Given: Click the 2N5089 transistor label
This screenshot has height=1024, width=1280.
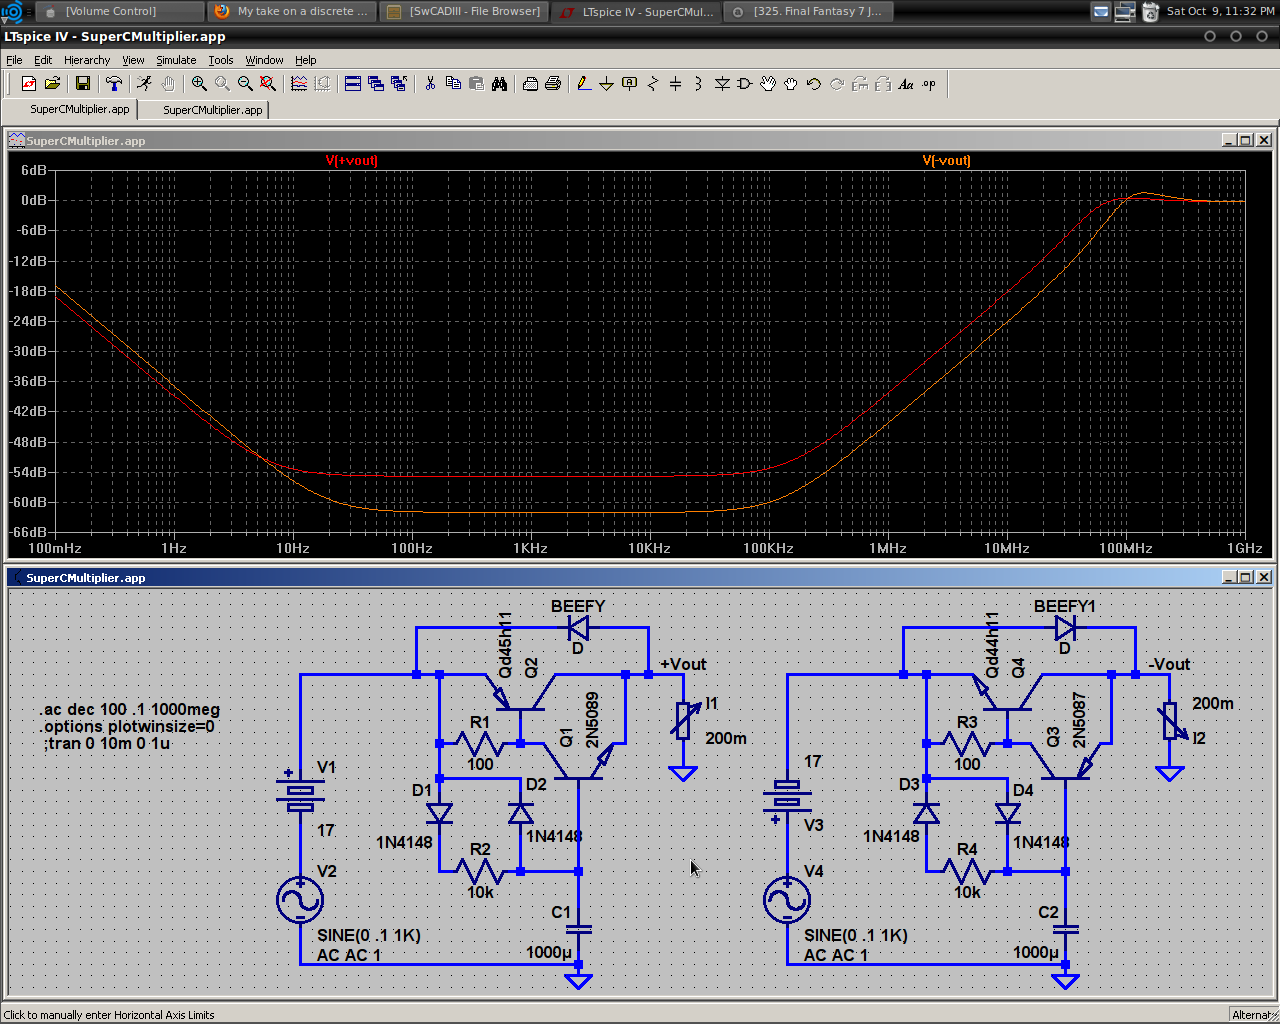Looking at the screenshot, I should click(x=592, y=720).
